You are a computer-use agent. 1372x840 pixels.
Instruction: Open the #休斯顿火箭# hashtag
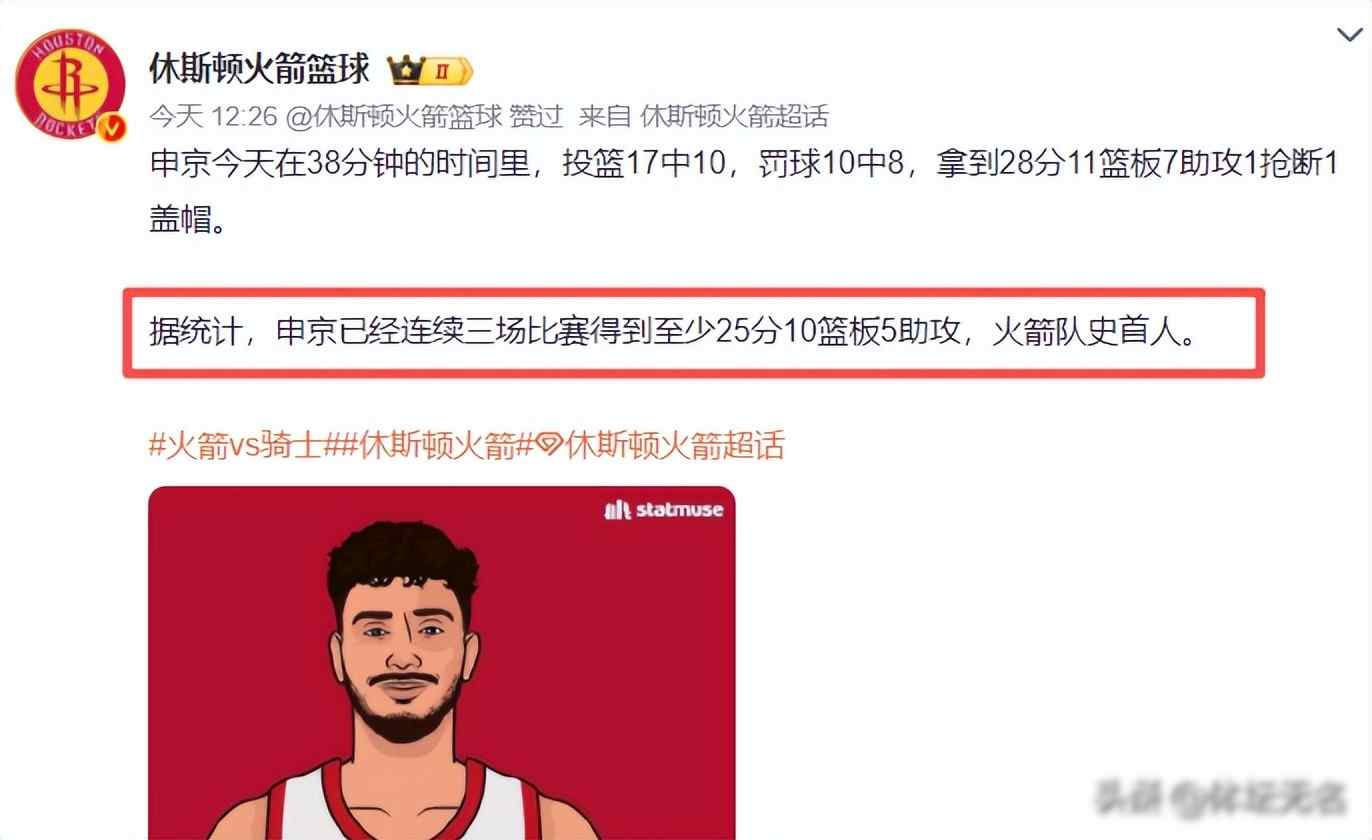431,445
